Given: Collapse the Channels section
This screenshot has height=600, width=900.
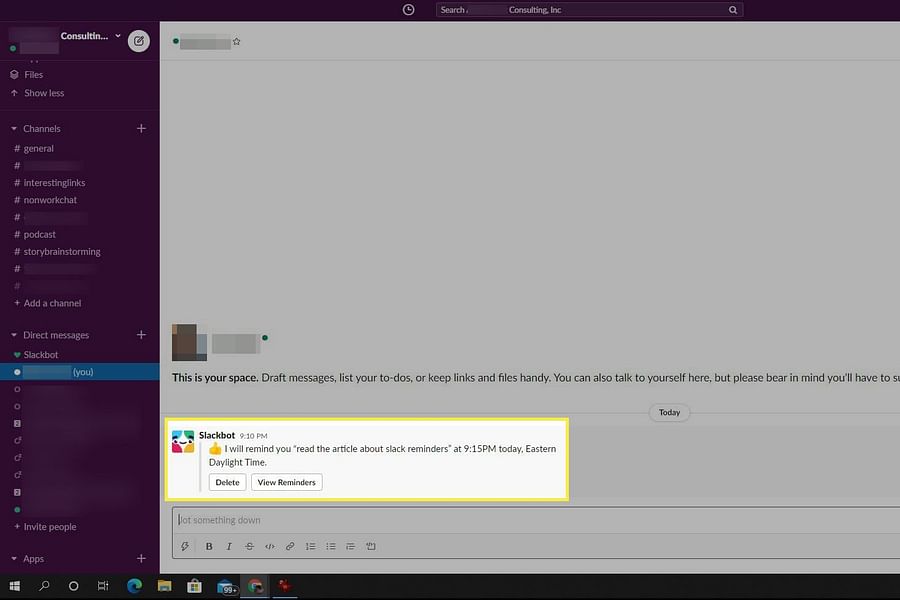Looking at the screenshot, I should pyautogui.click(x=14, y=129).
